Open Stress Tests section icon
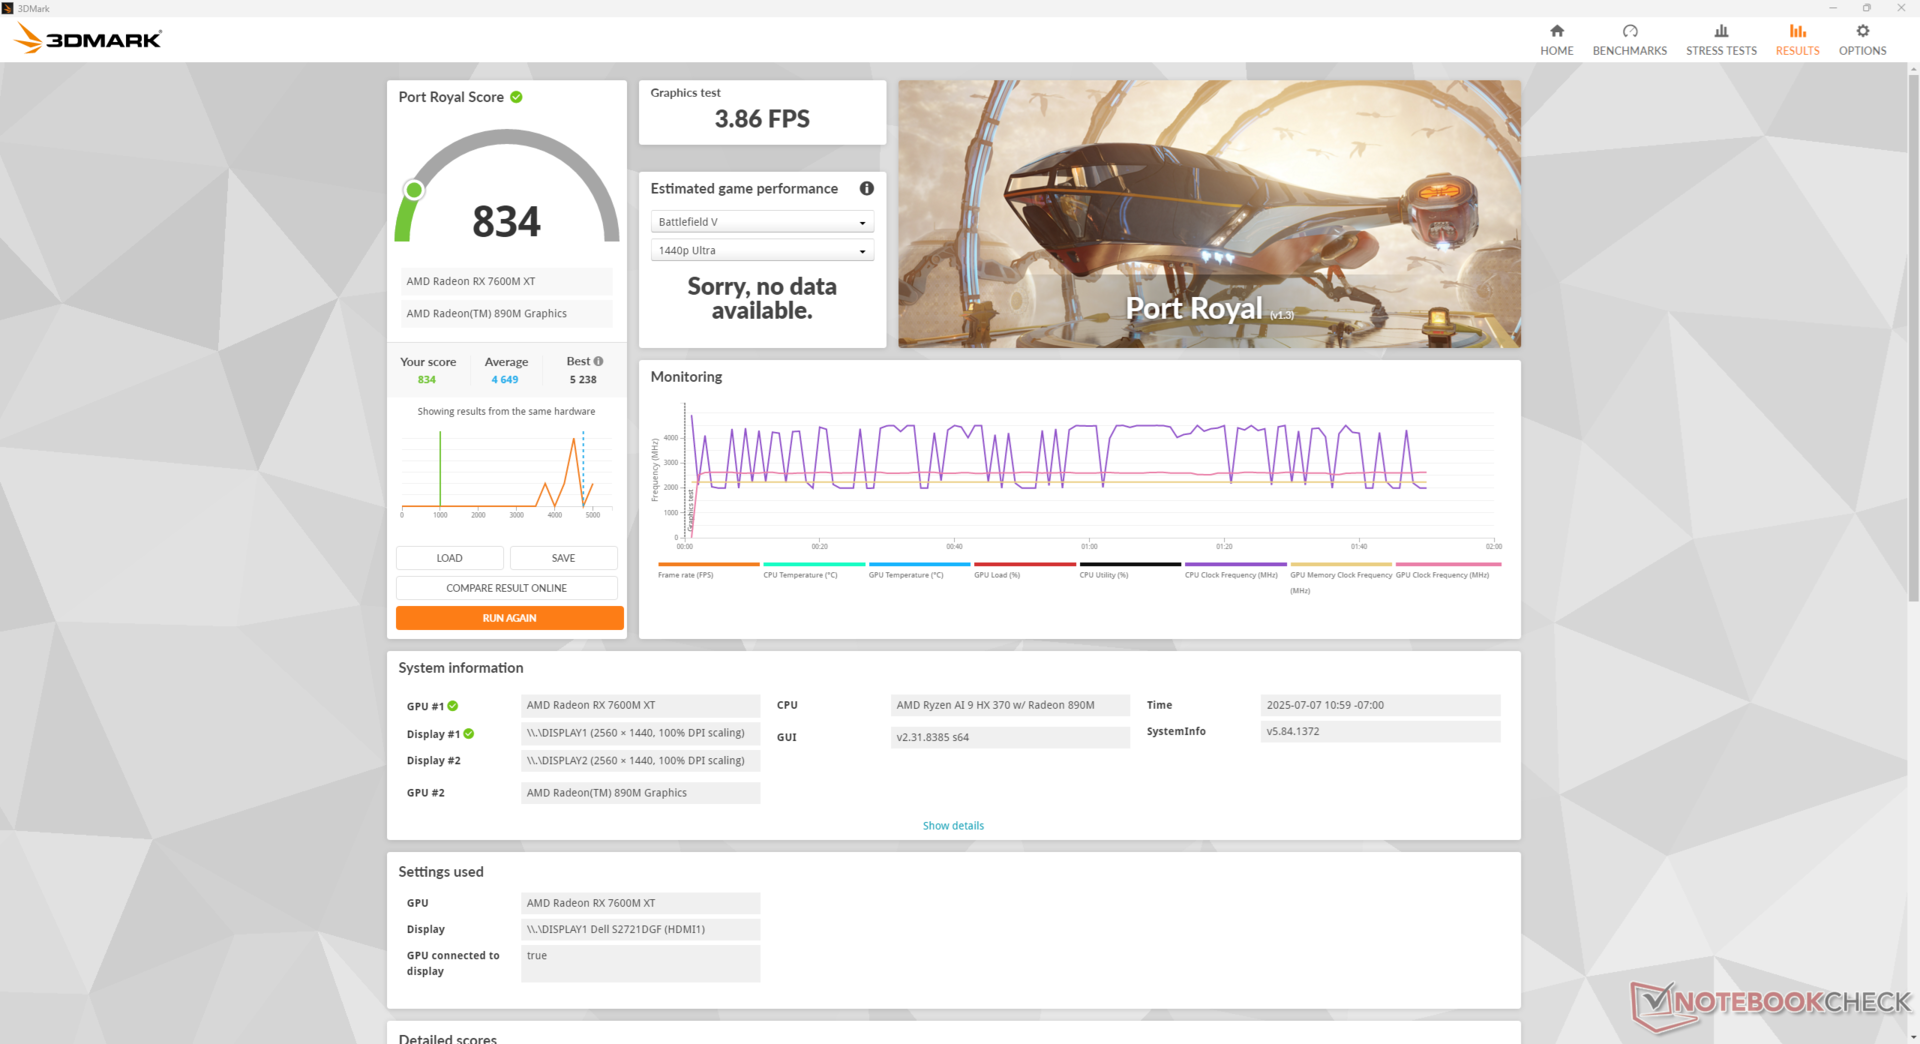The width and height of the screenshot is (1920, 1044). (1720, 32)
